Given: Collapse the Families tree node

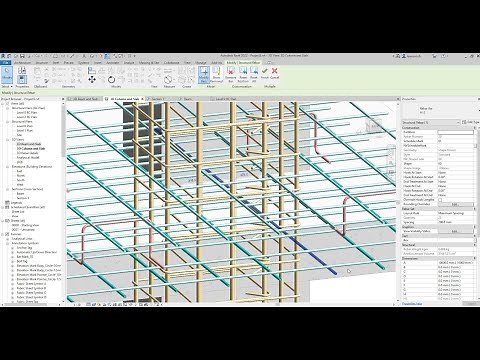Looking at the screenshot, I should 3,234.
